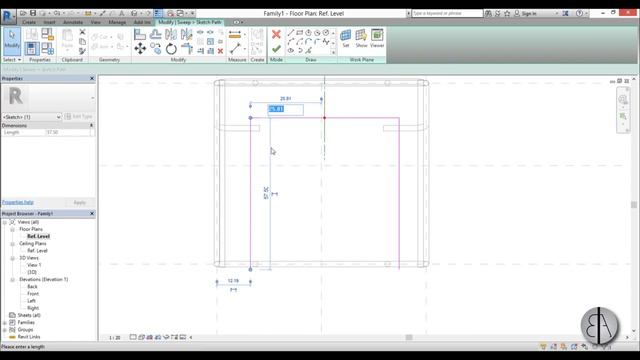Viewport: 640px width, 360px height.
Task: Click the 12.19 temporary dimension value
Action: [233, 281]
